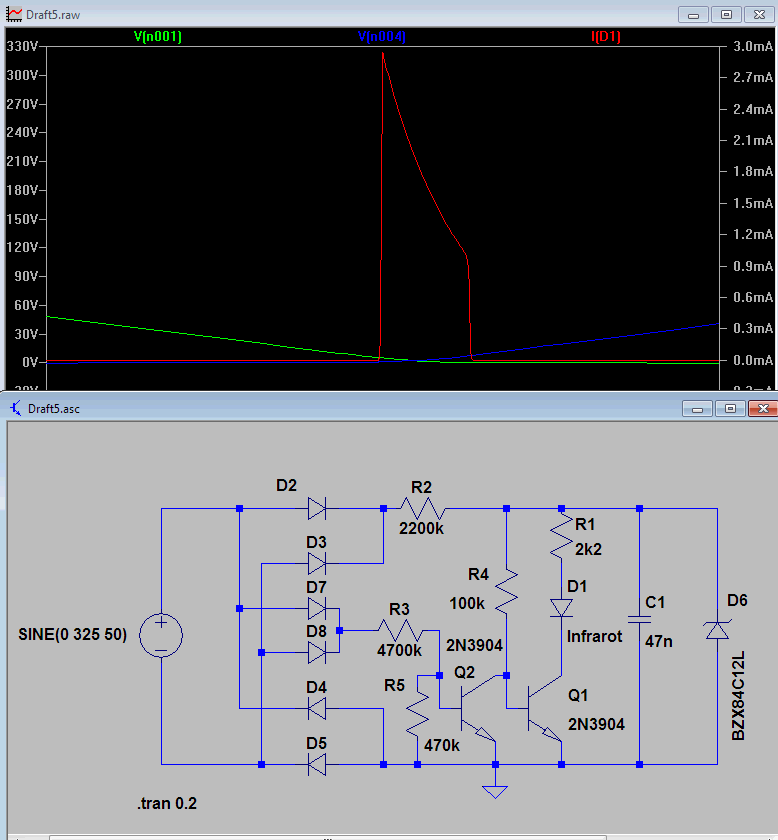Click the Draft5.asc title text
This screenshot has width=778, height=840.
tap(54, 409)
